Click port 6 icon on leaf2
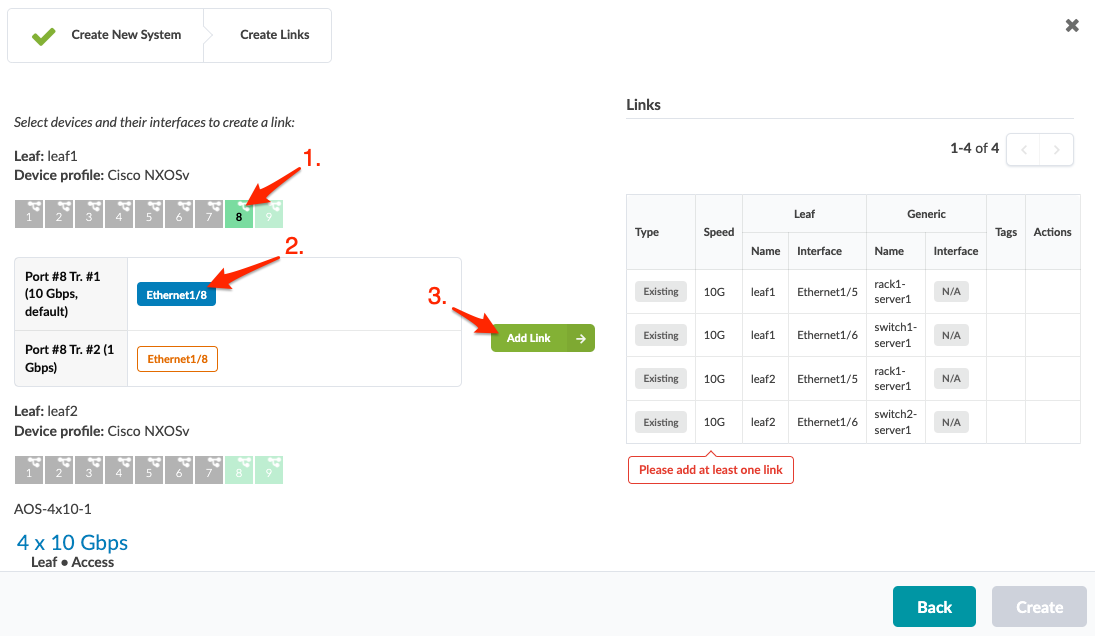This screenshot has height=636, width=1095. click(x=179, y=470)
